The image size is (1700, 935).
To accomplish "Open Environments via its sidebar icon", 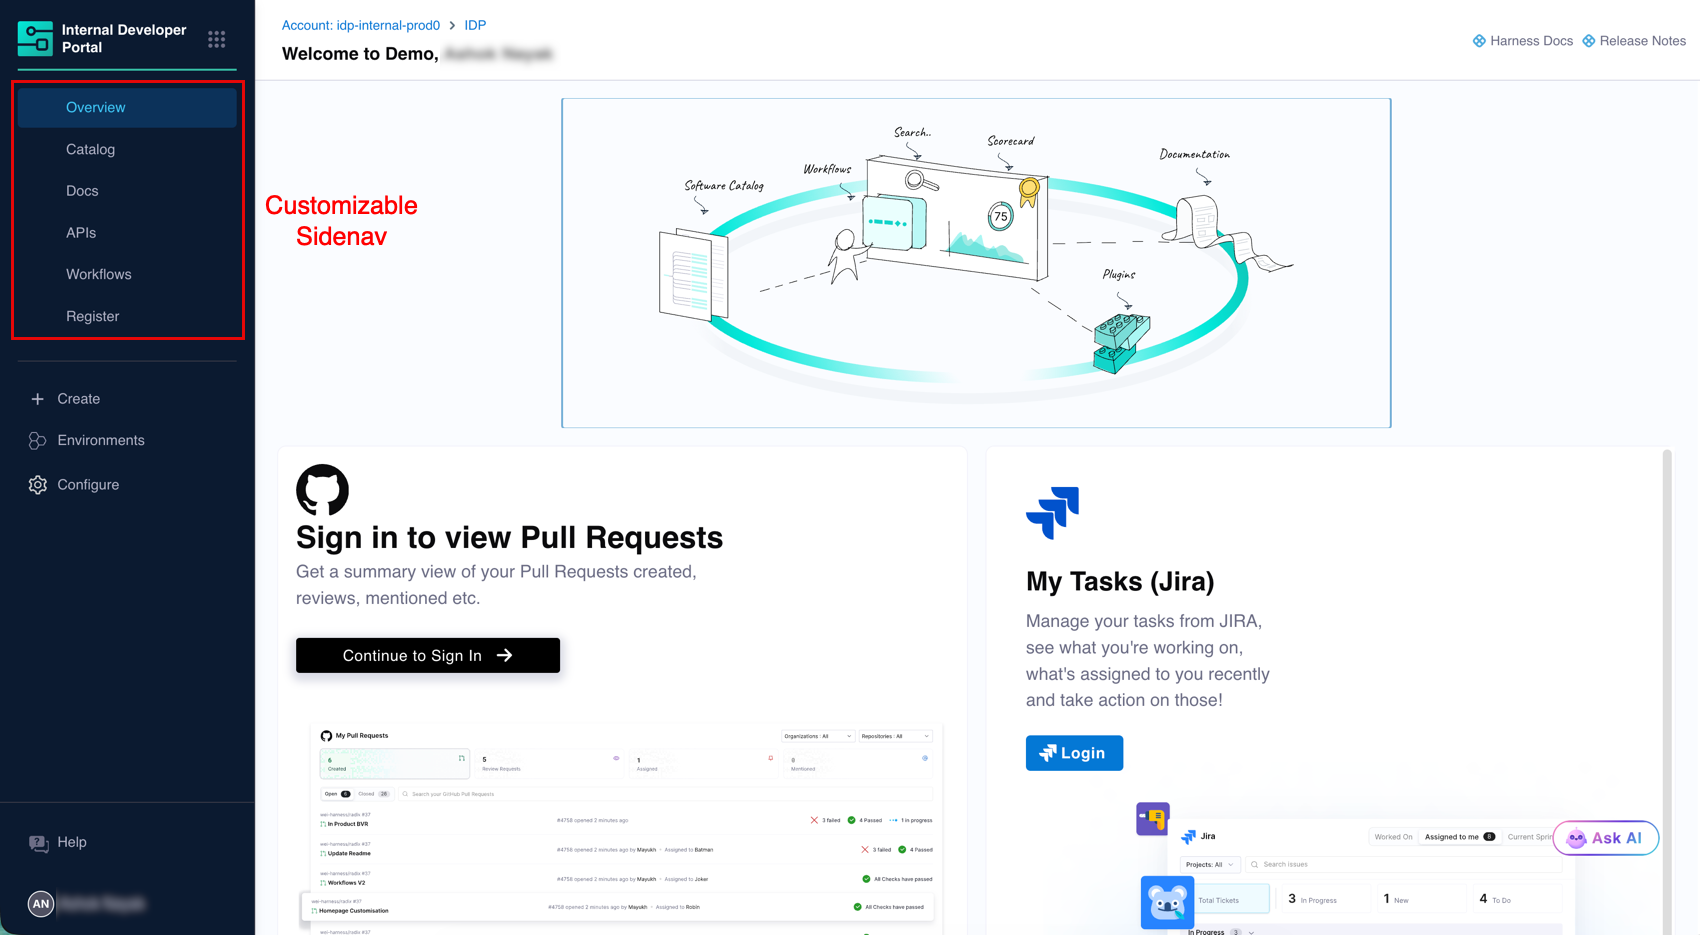I will point(37,441).
